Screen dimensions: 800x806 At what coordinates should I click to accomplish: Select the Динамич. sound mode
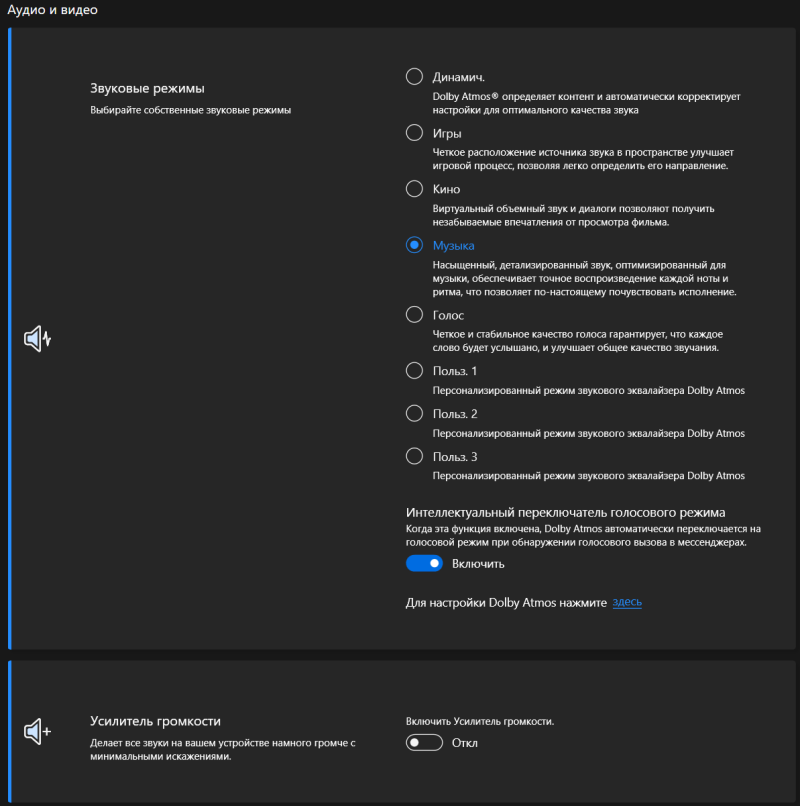point(414,77)
